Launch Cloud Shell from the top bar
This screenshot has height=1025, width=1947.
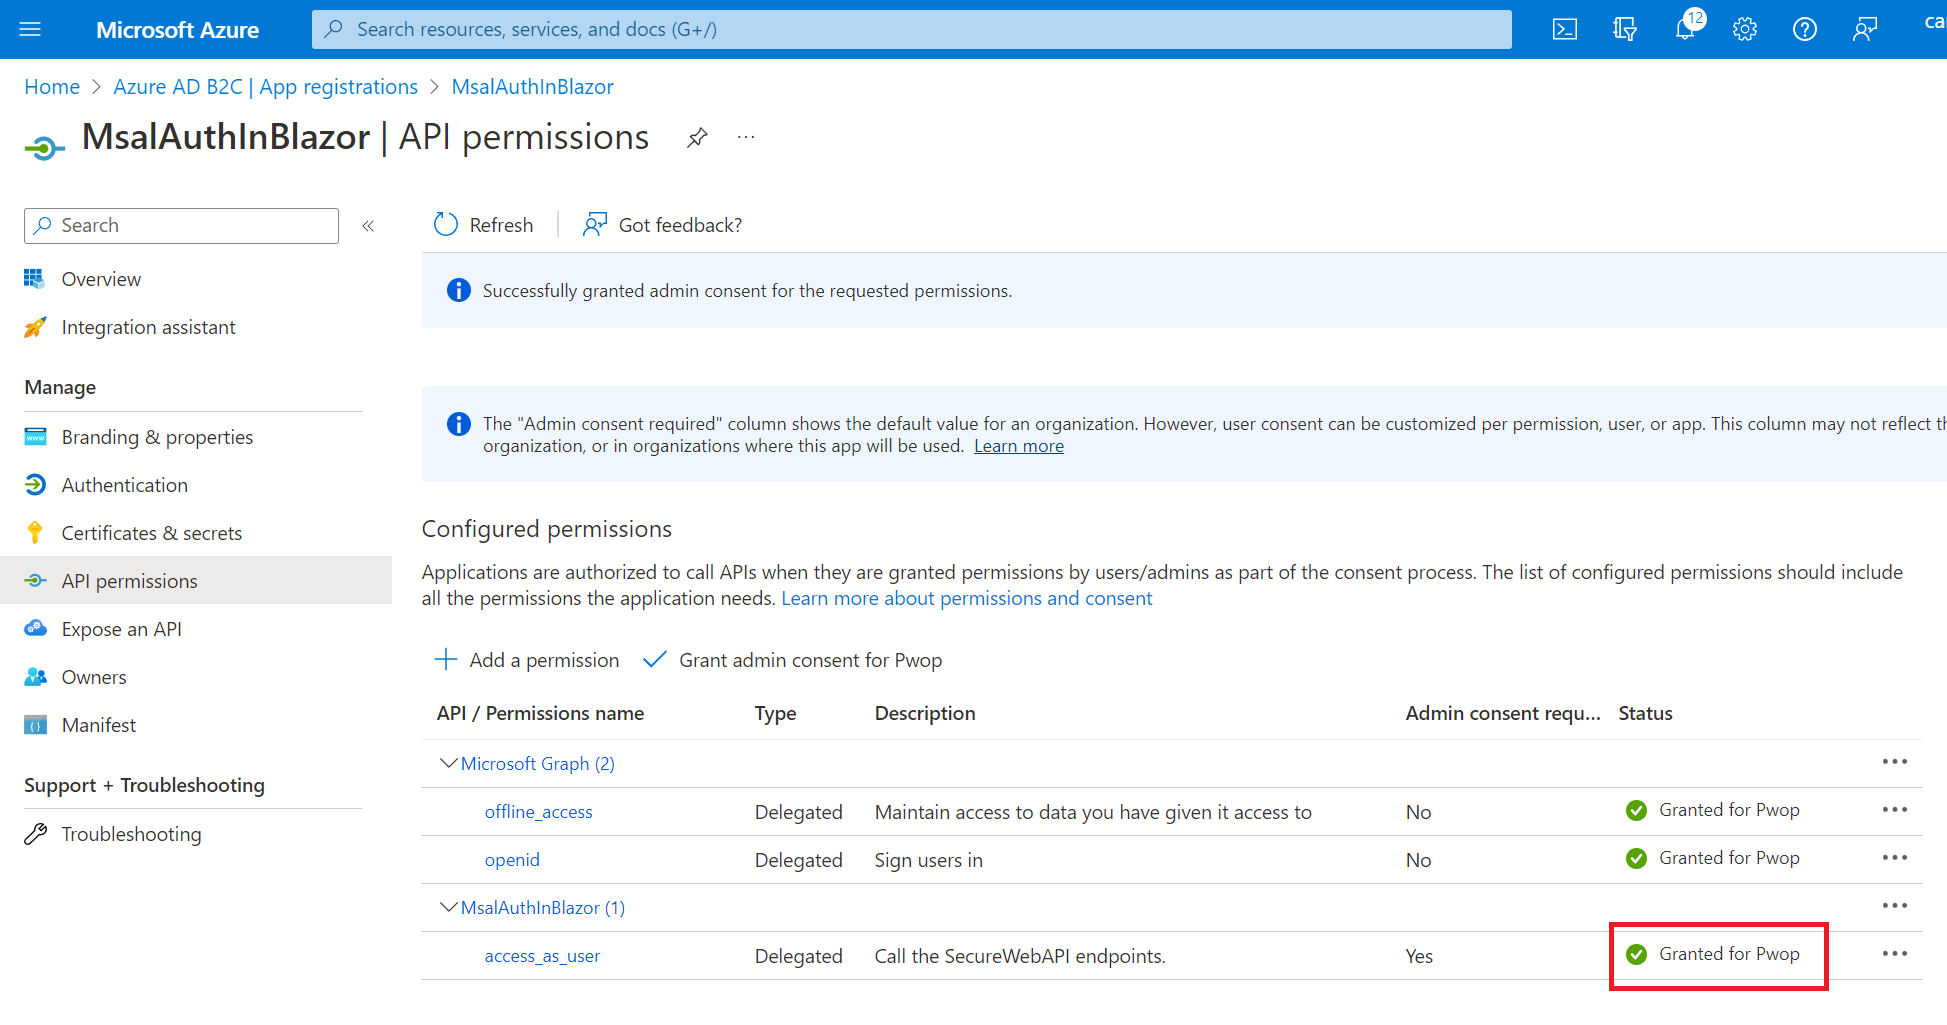pos(1565,29)
